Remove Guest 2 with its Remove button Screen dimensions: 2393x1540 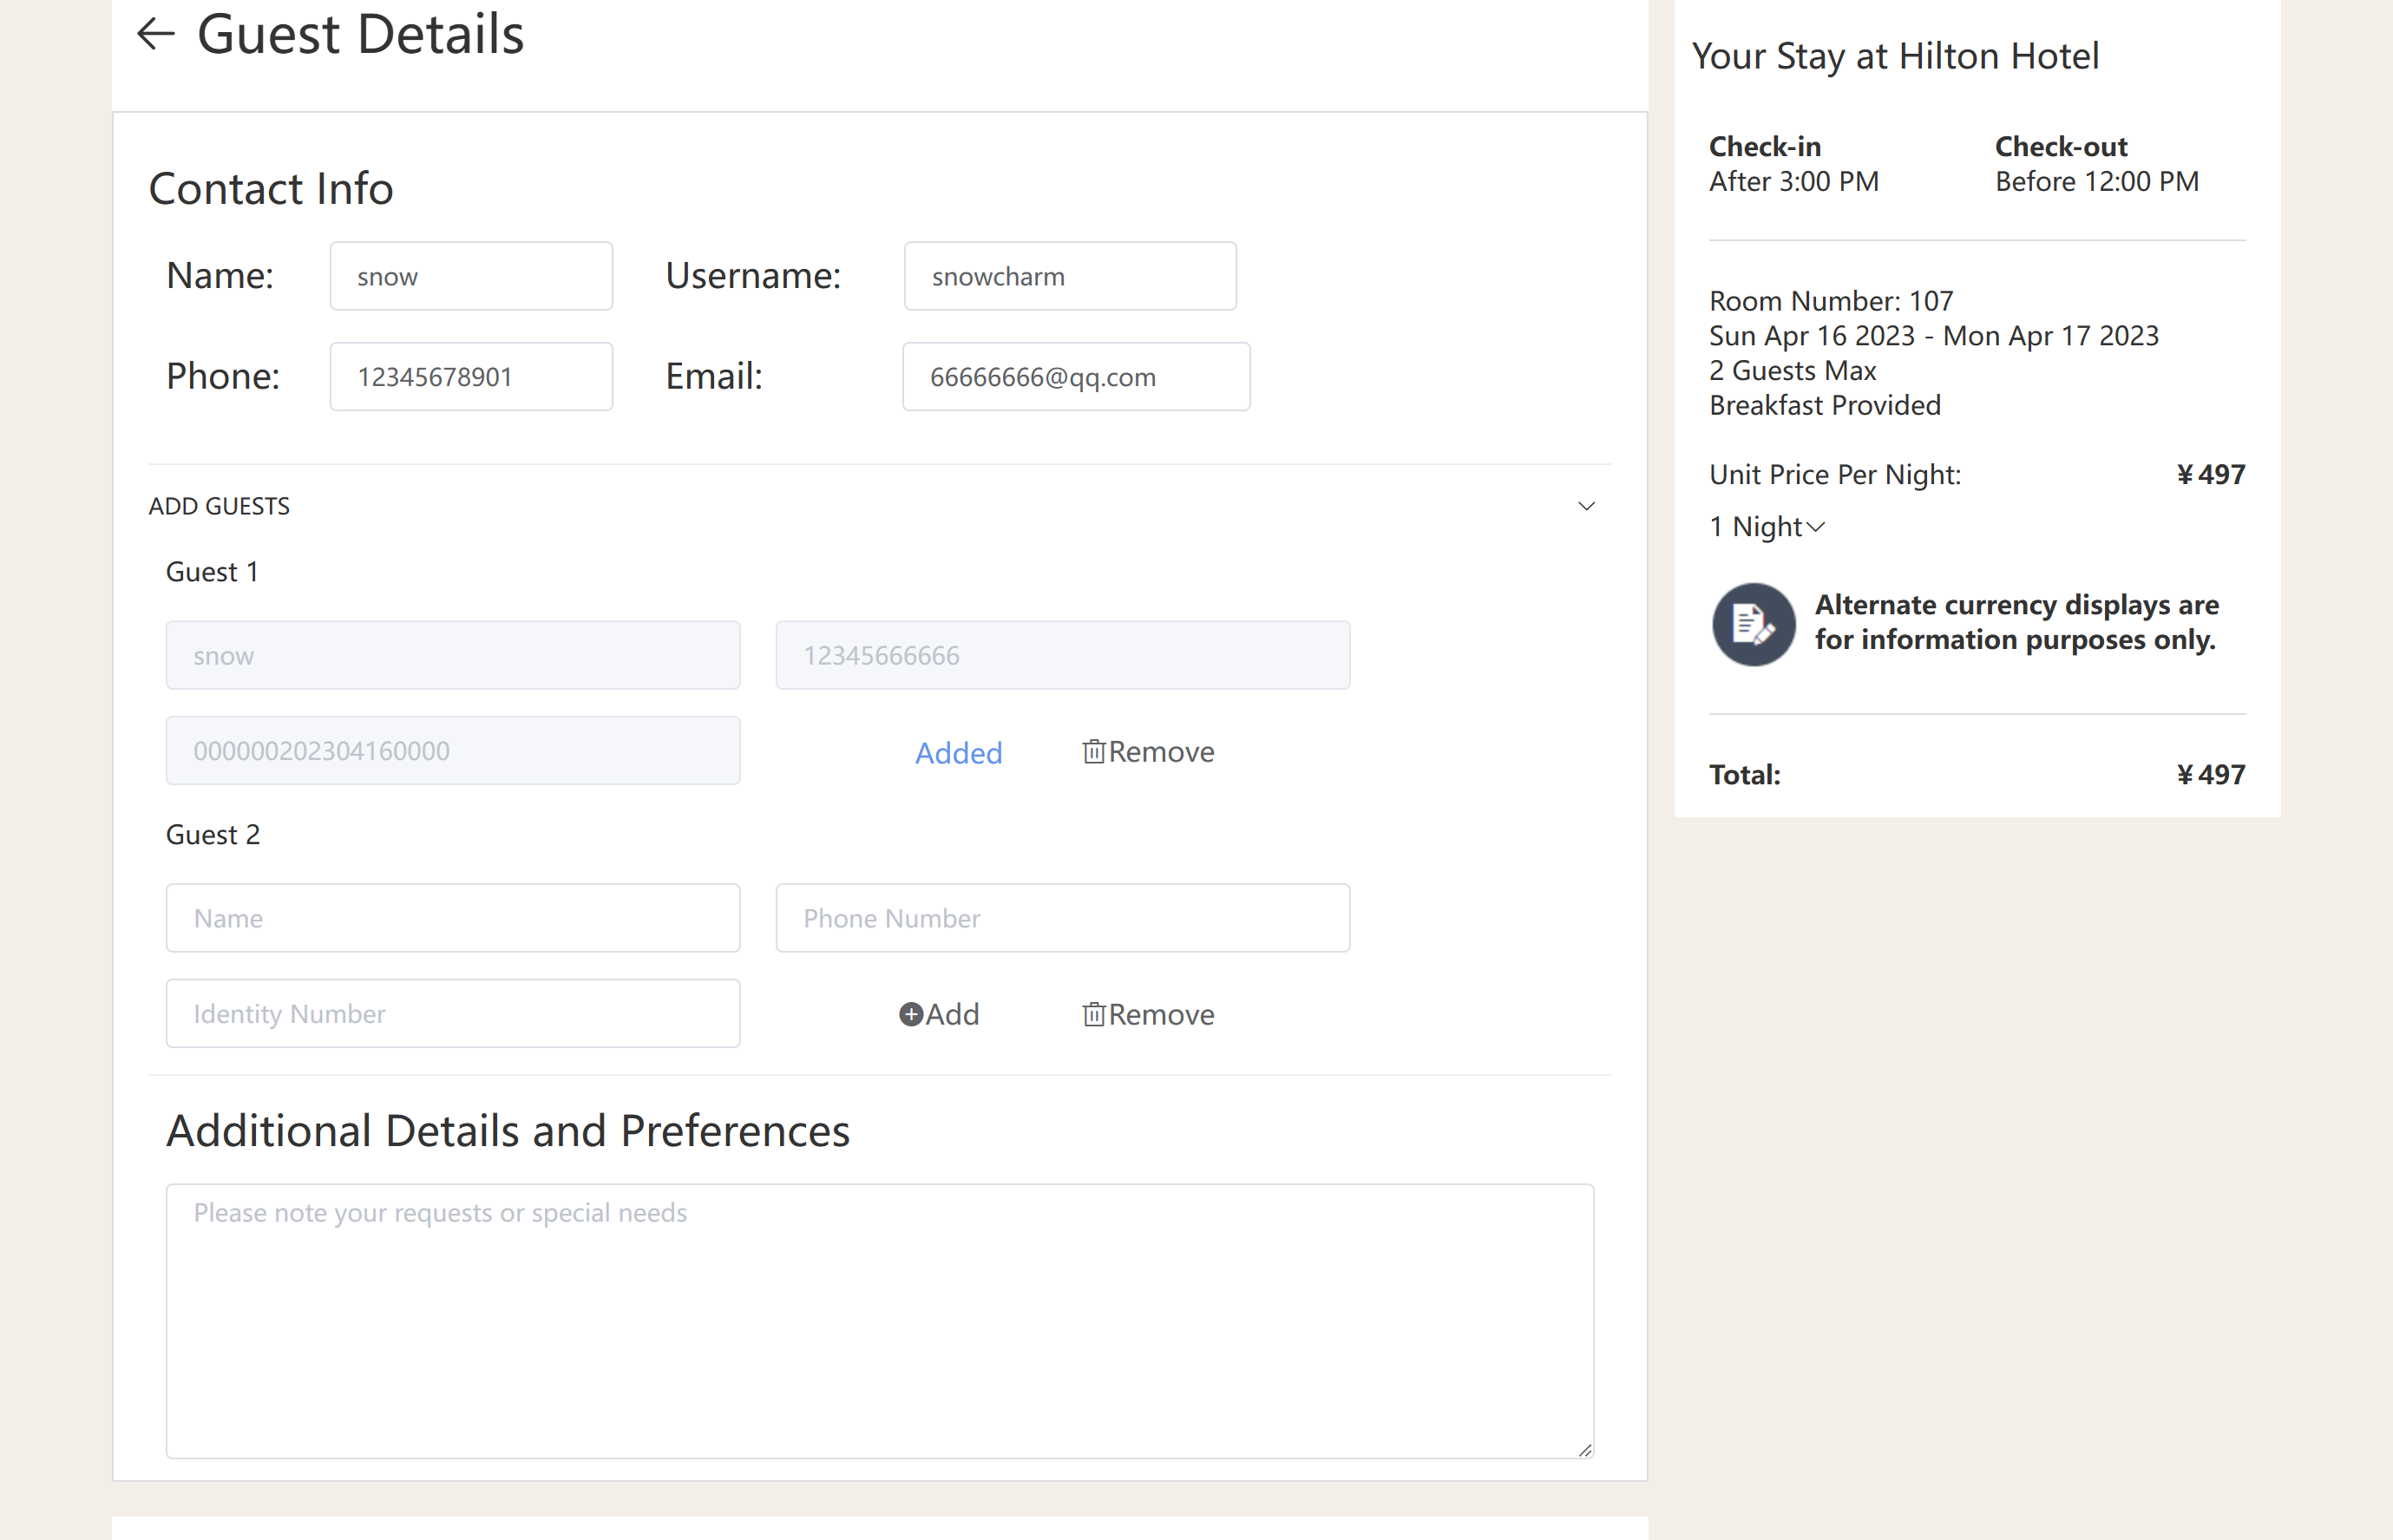pos(1148,1014)
